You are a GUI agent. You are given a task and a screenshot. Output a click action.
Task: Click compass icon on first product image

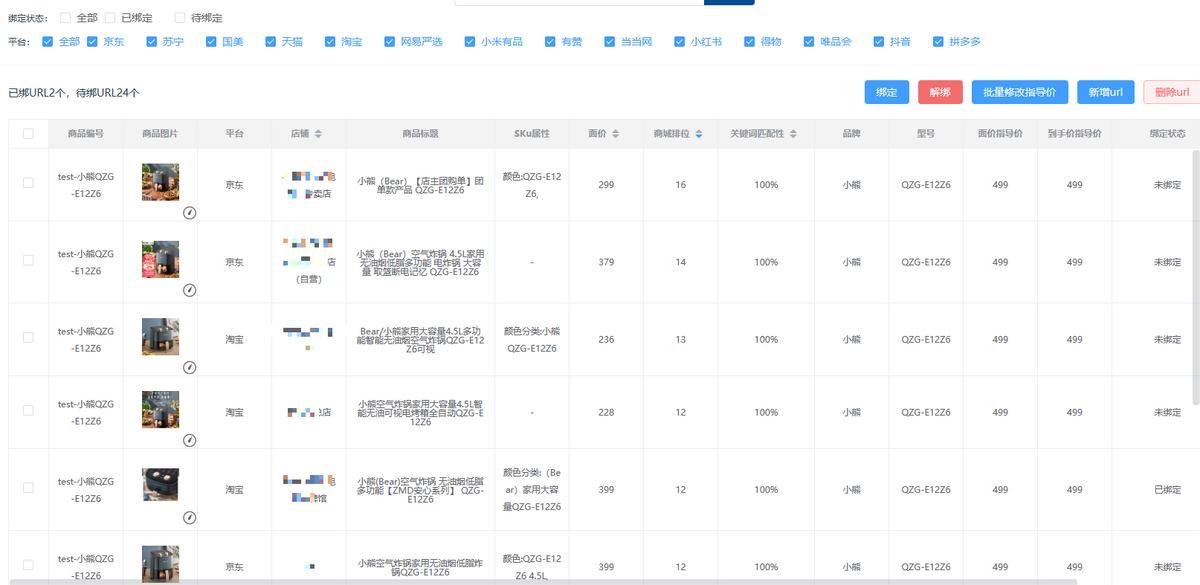point(189,213)
